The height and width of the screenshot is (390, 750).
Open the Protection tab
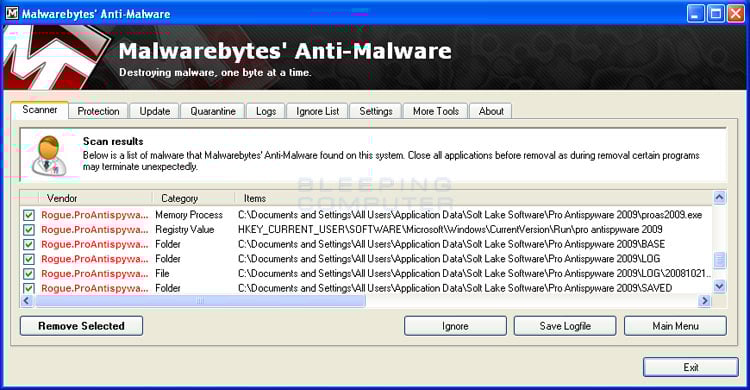[x=98, y=111]
